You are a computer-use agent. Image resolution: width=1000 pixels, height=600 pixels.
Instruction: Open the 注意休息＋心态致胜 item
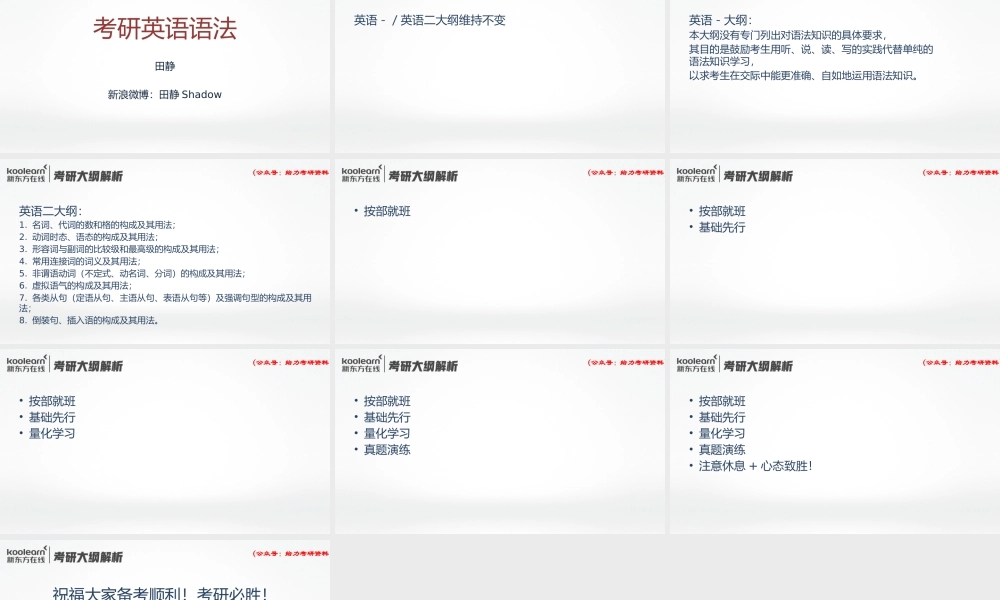click(x=756, y=465)
